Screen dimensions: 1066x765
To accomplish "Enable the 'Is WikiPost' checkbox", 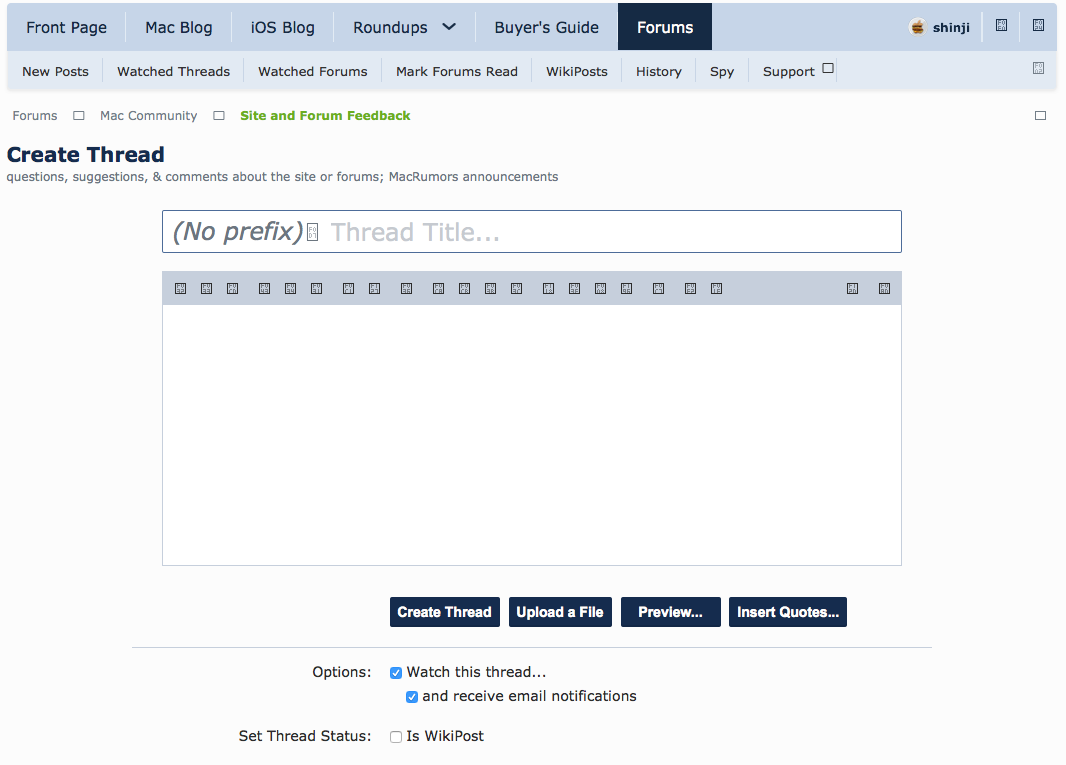I will [x=396, y=736].
